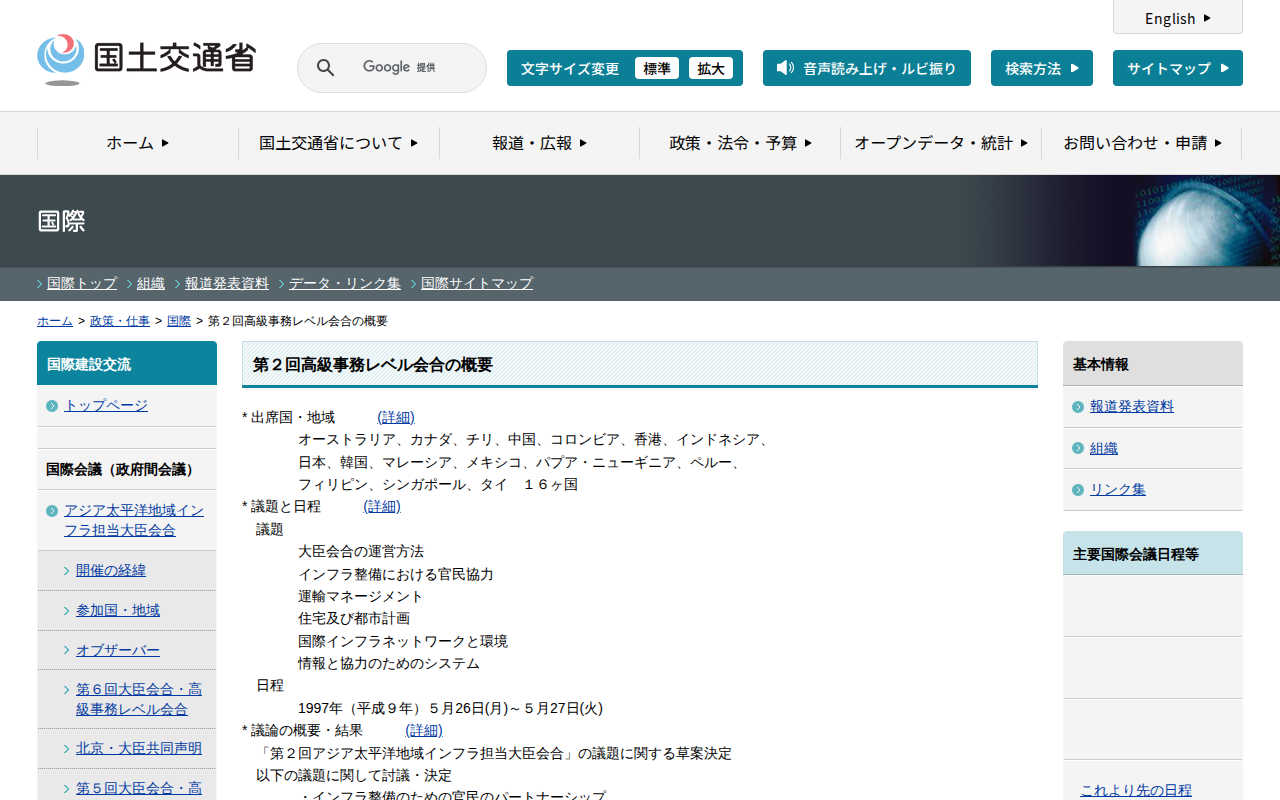Expand the オープンデータ・統計 menu
Screen dimensions: 1280x800
(x=941, y=143)
